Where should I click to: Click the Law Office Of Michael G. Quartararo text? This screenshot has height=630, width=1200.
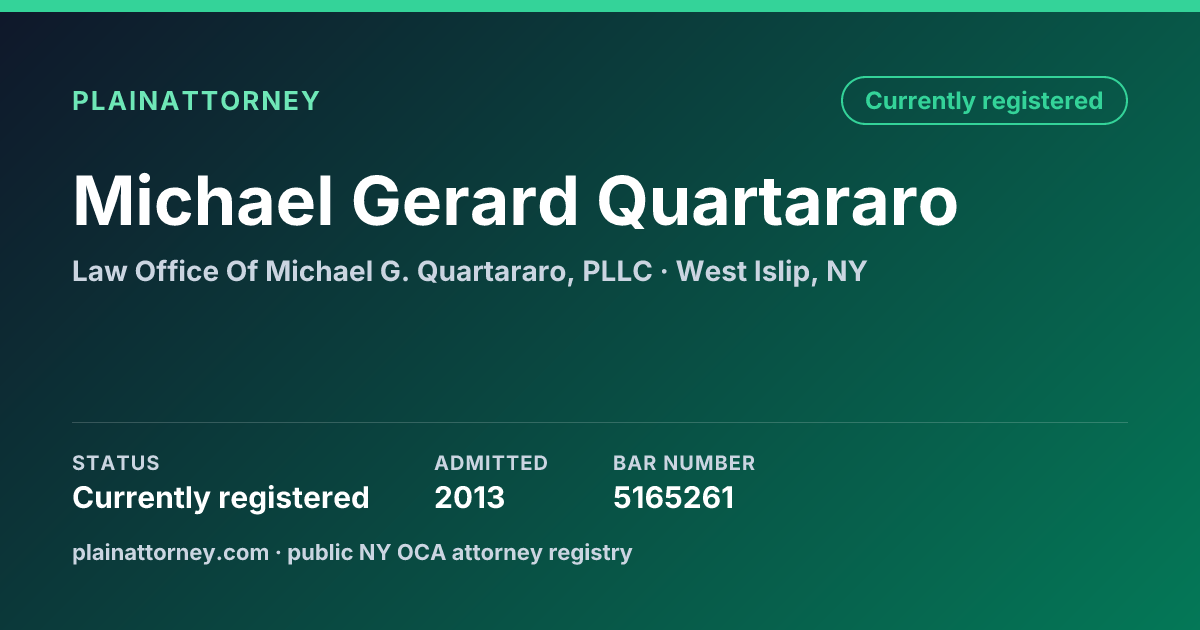[x=362, y=271]
